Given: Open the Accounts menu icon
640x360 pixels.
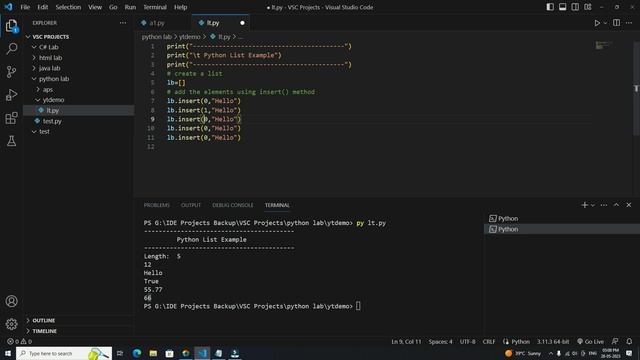Looking at the screenshot, I should pyautogui.click(x=11, y=301).
